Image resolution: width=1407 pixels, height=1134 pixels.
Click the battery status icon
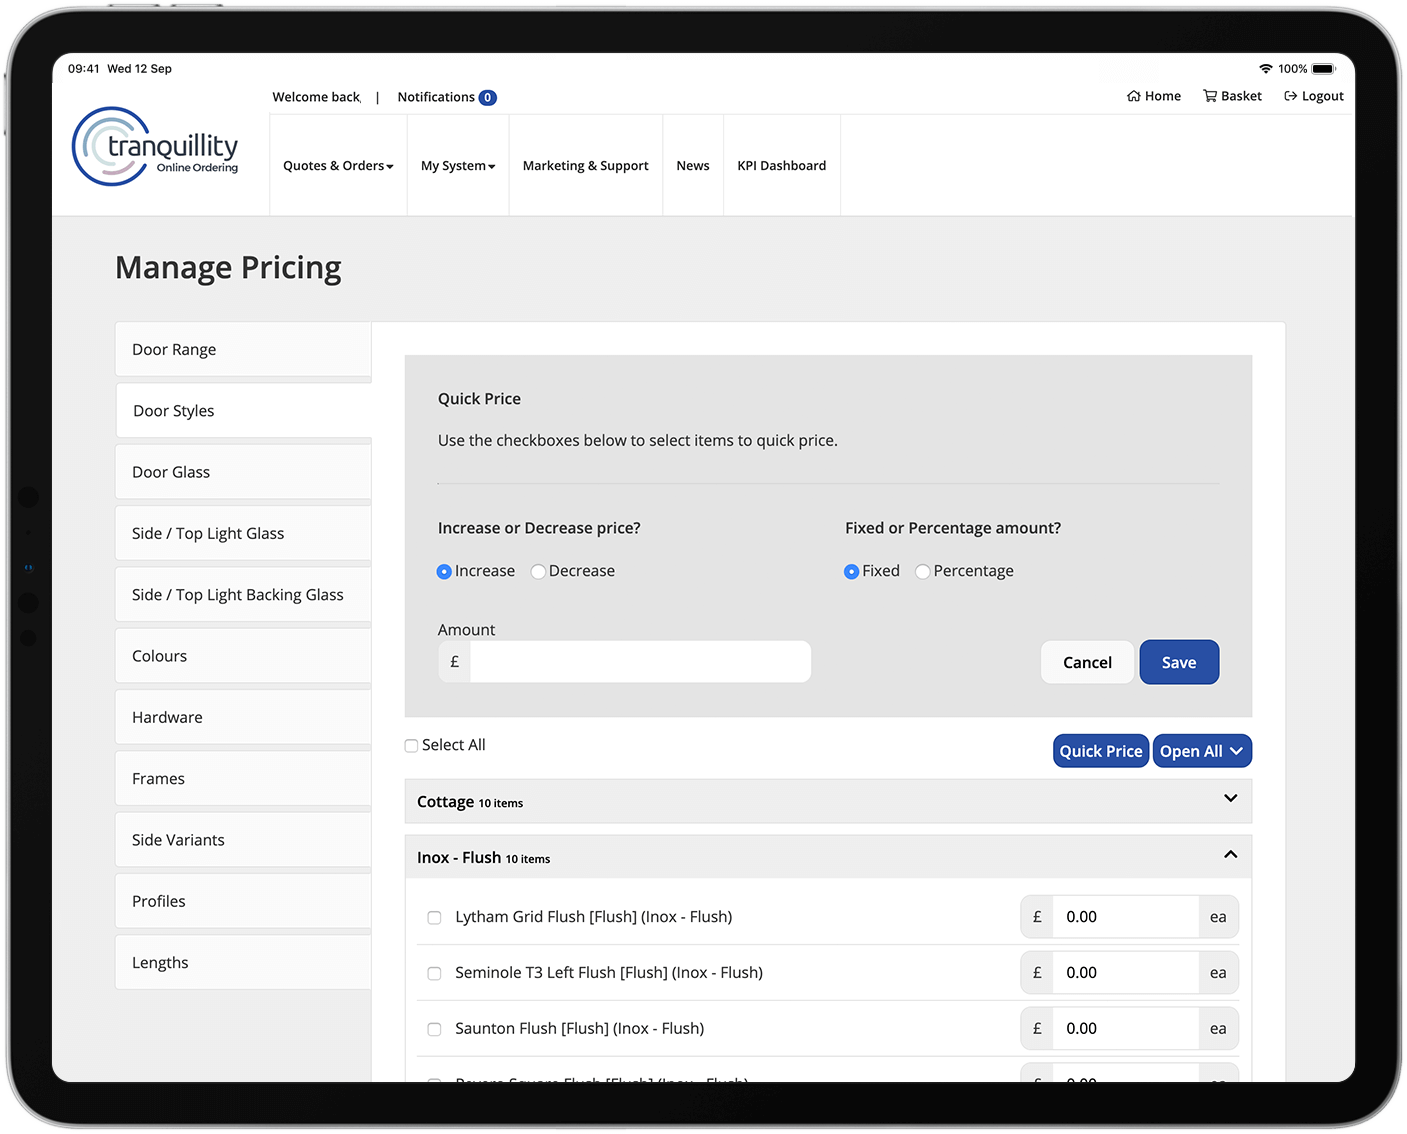point(1324,69)
